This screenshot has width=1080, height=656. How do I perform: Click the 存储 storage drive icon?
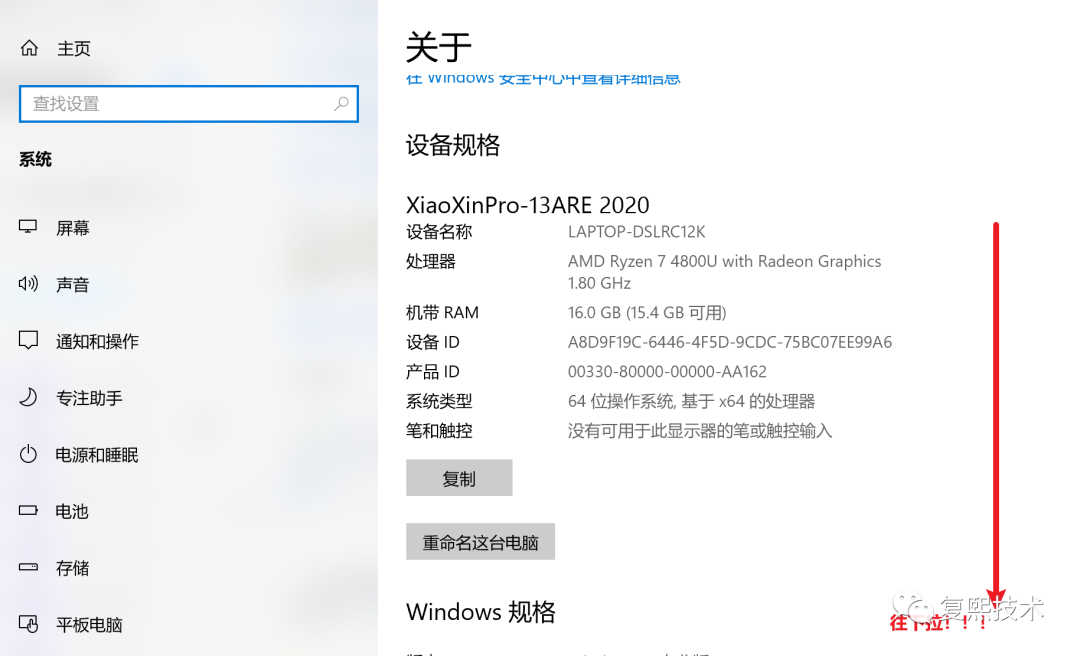pyautogui.click(x=28, y=567)
